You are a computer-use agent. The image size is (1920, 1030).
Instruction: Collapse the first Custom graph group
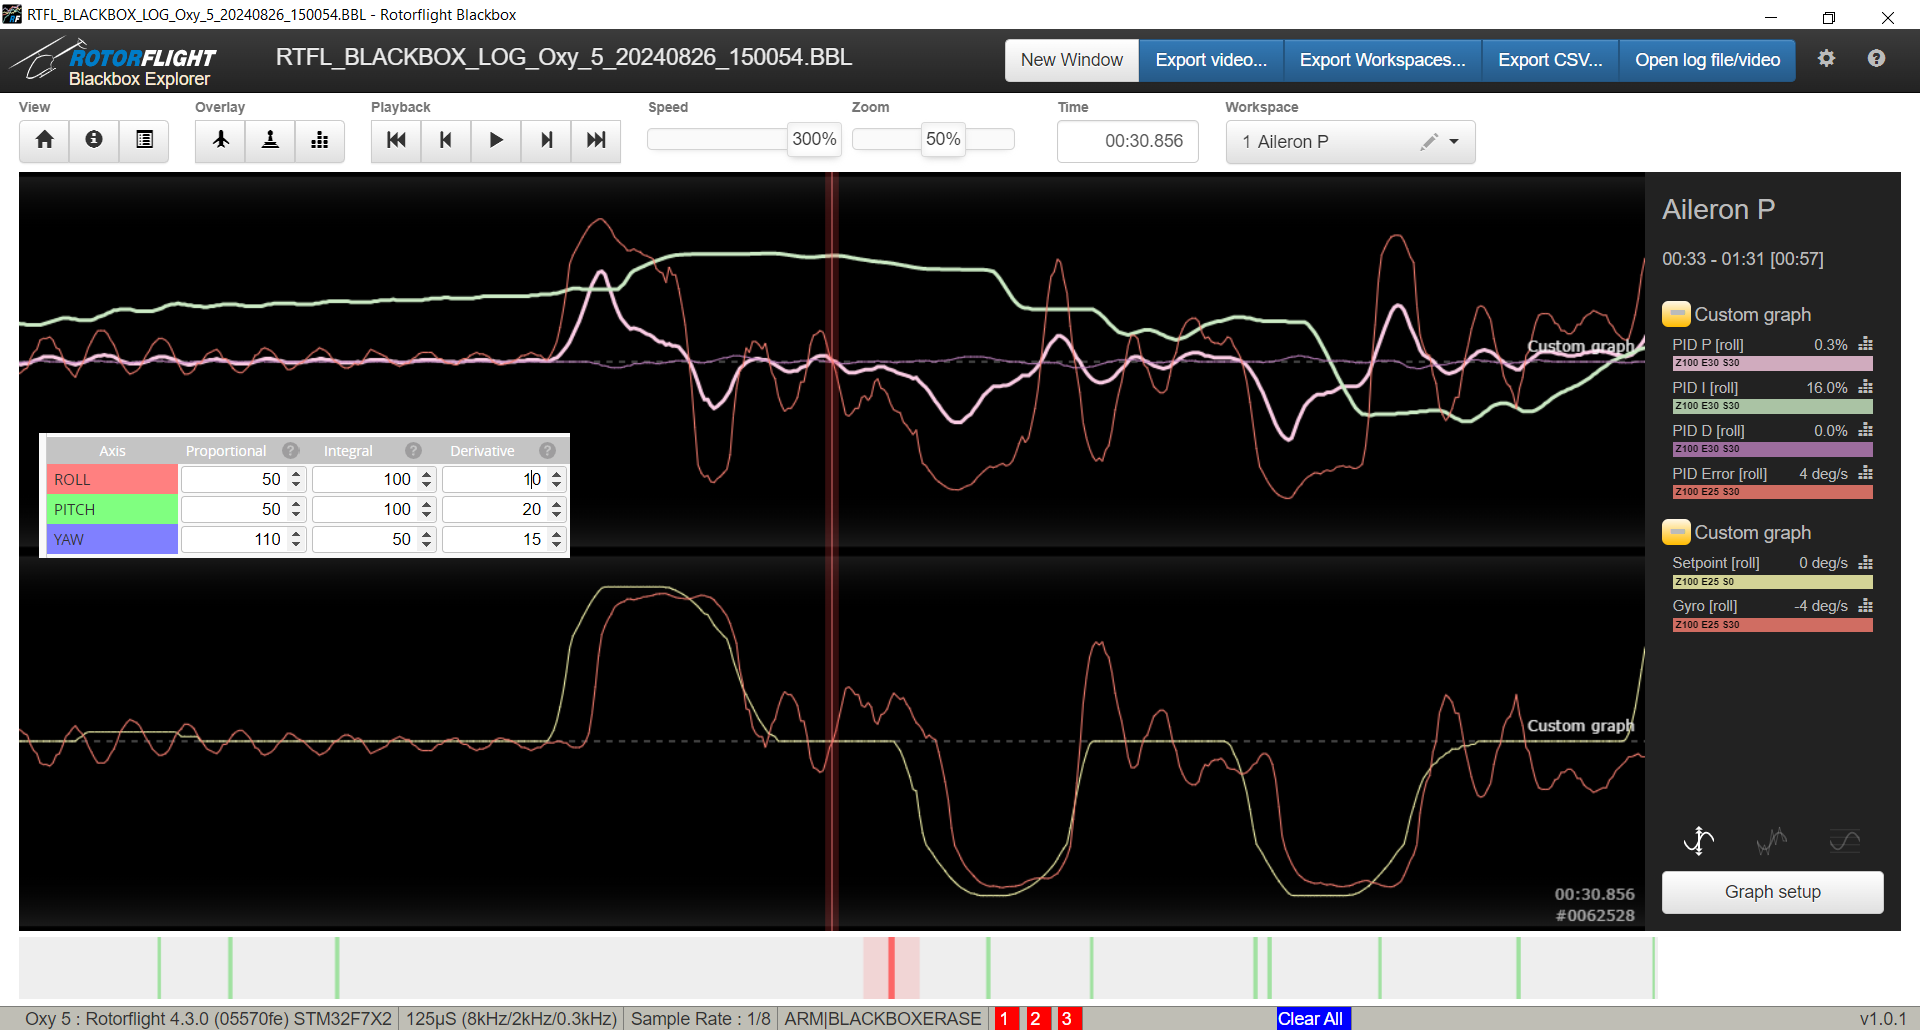click(1676, 314)
